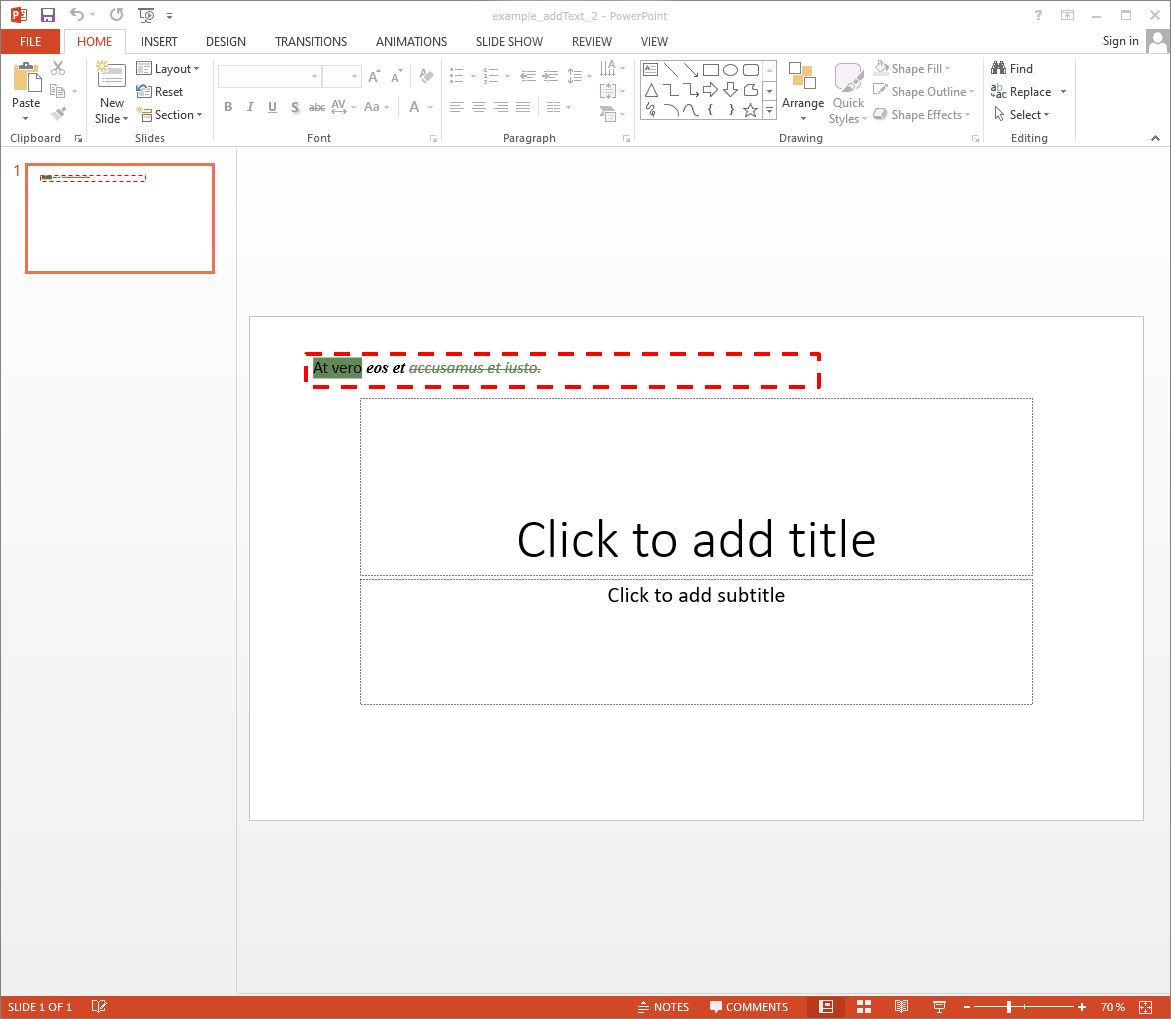1171x1019 pixels.
Task: Open the FILE tab
Action: [31, 42]
